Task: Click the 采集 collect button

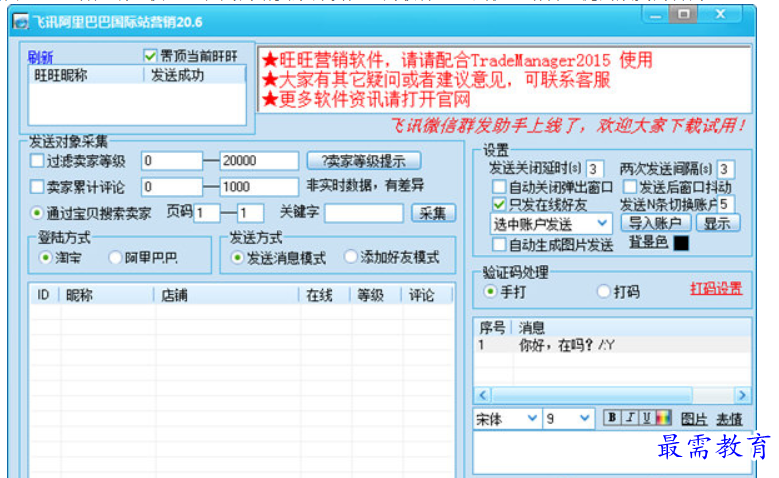Action: pyautogui.click(x=432, y=213)
